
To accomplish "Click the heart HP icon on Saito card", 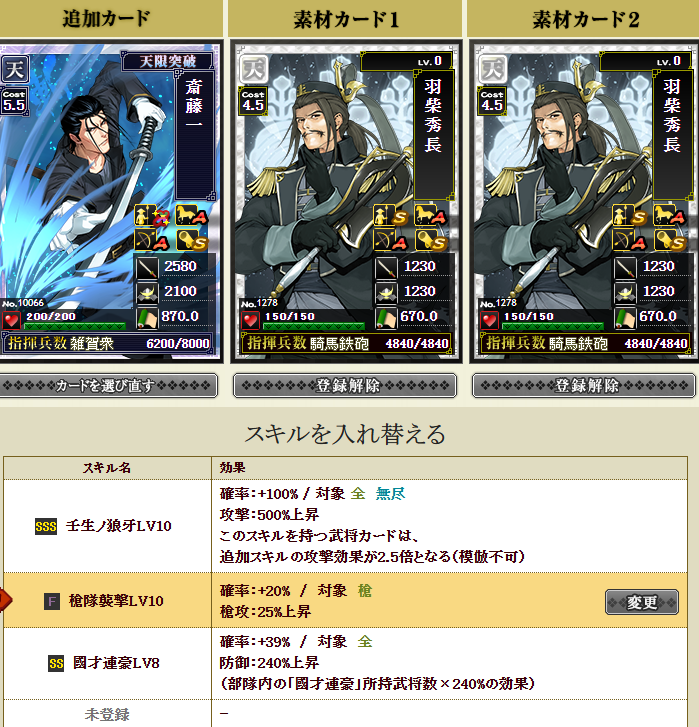I will [11, 320].
